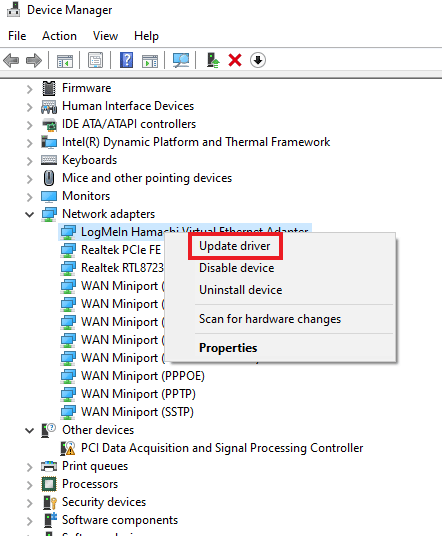Click the Print queues printer icon
Viewport: 442px width, 536px height.
click(x=49, y=466)
